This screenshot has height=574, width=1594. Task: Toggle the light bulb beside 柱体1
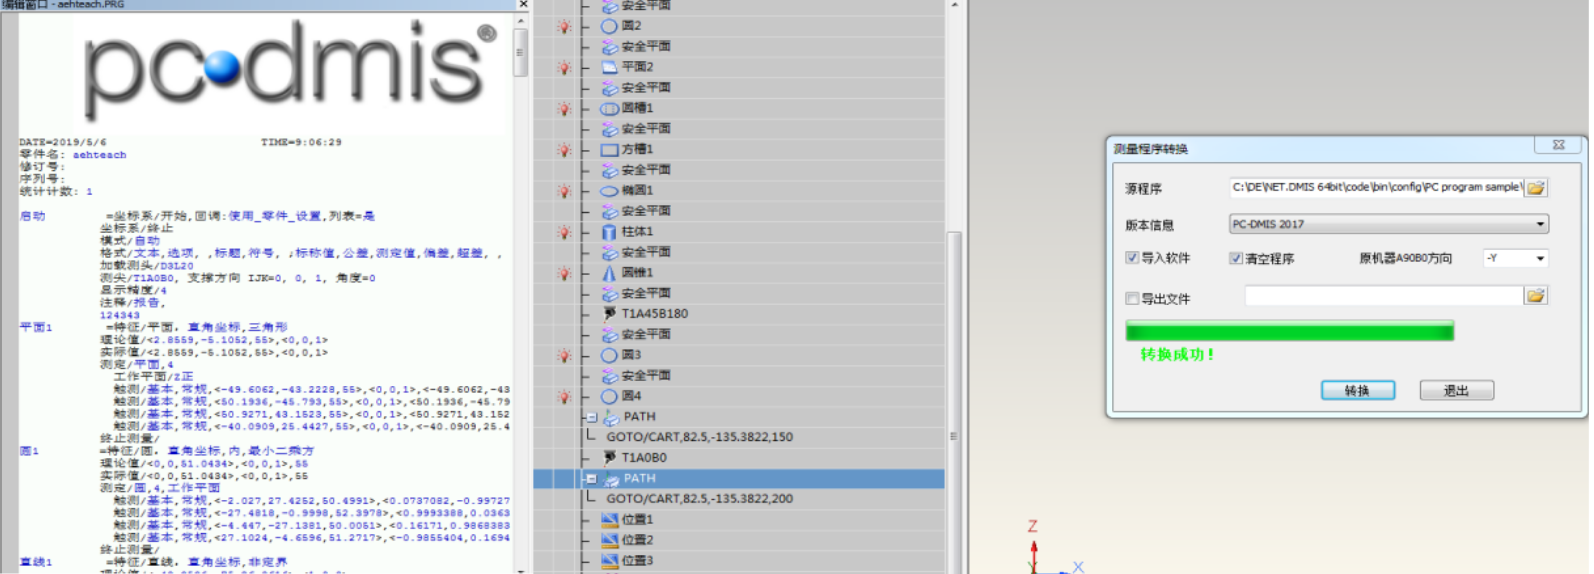(565, 232)
